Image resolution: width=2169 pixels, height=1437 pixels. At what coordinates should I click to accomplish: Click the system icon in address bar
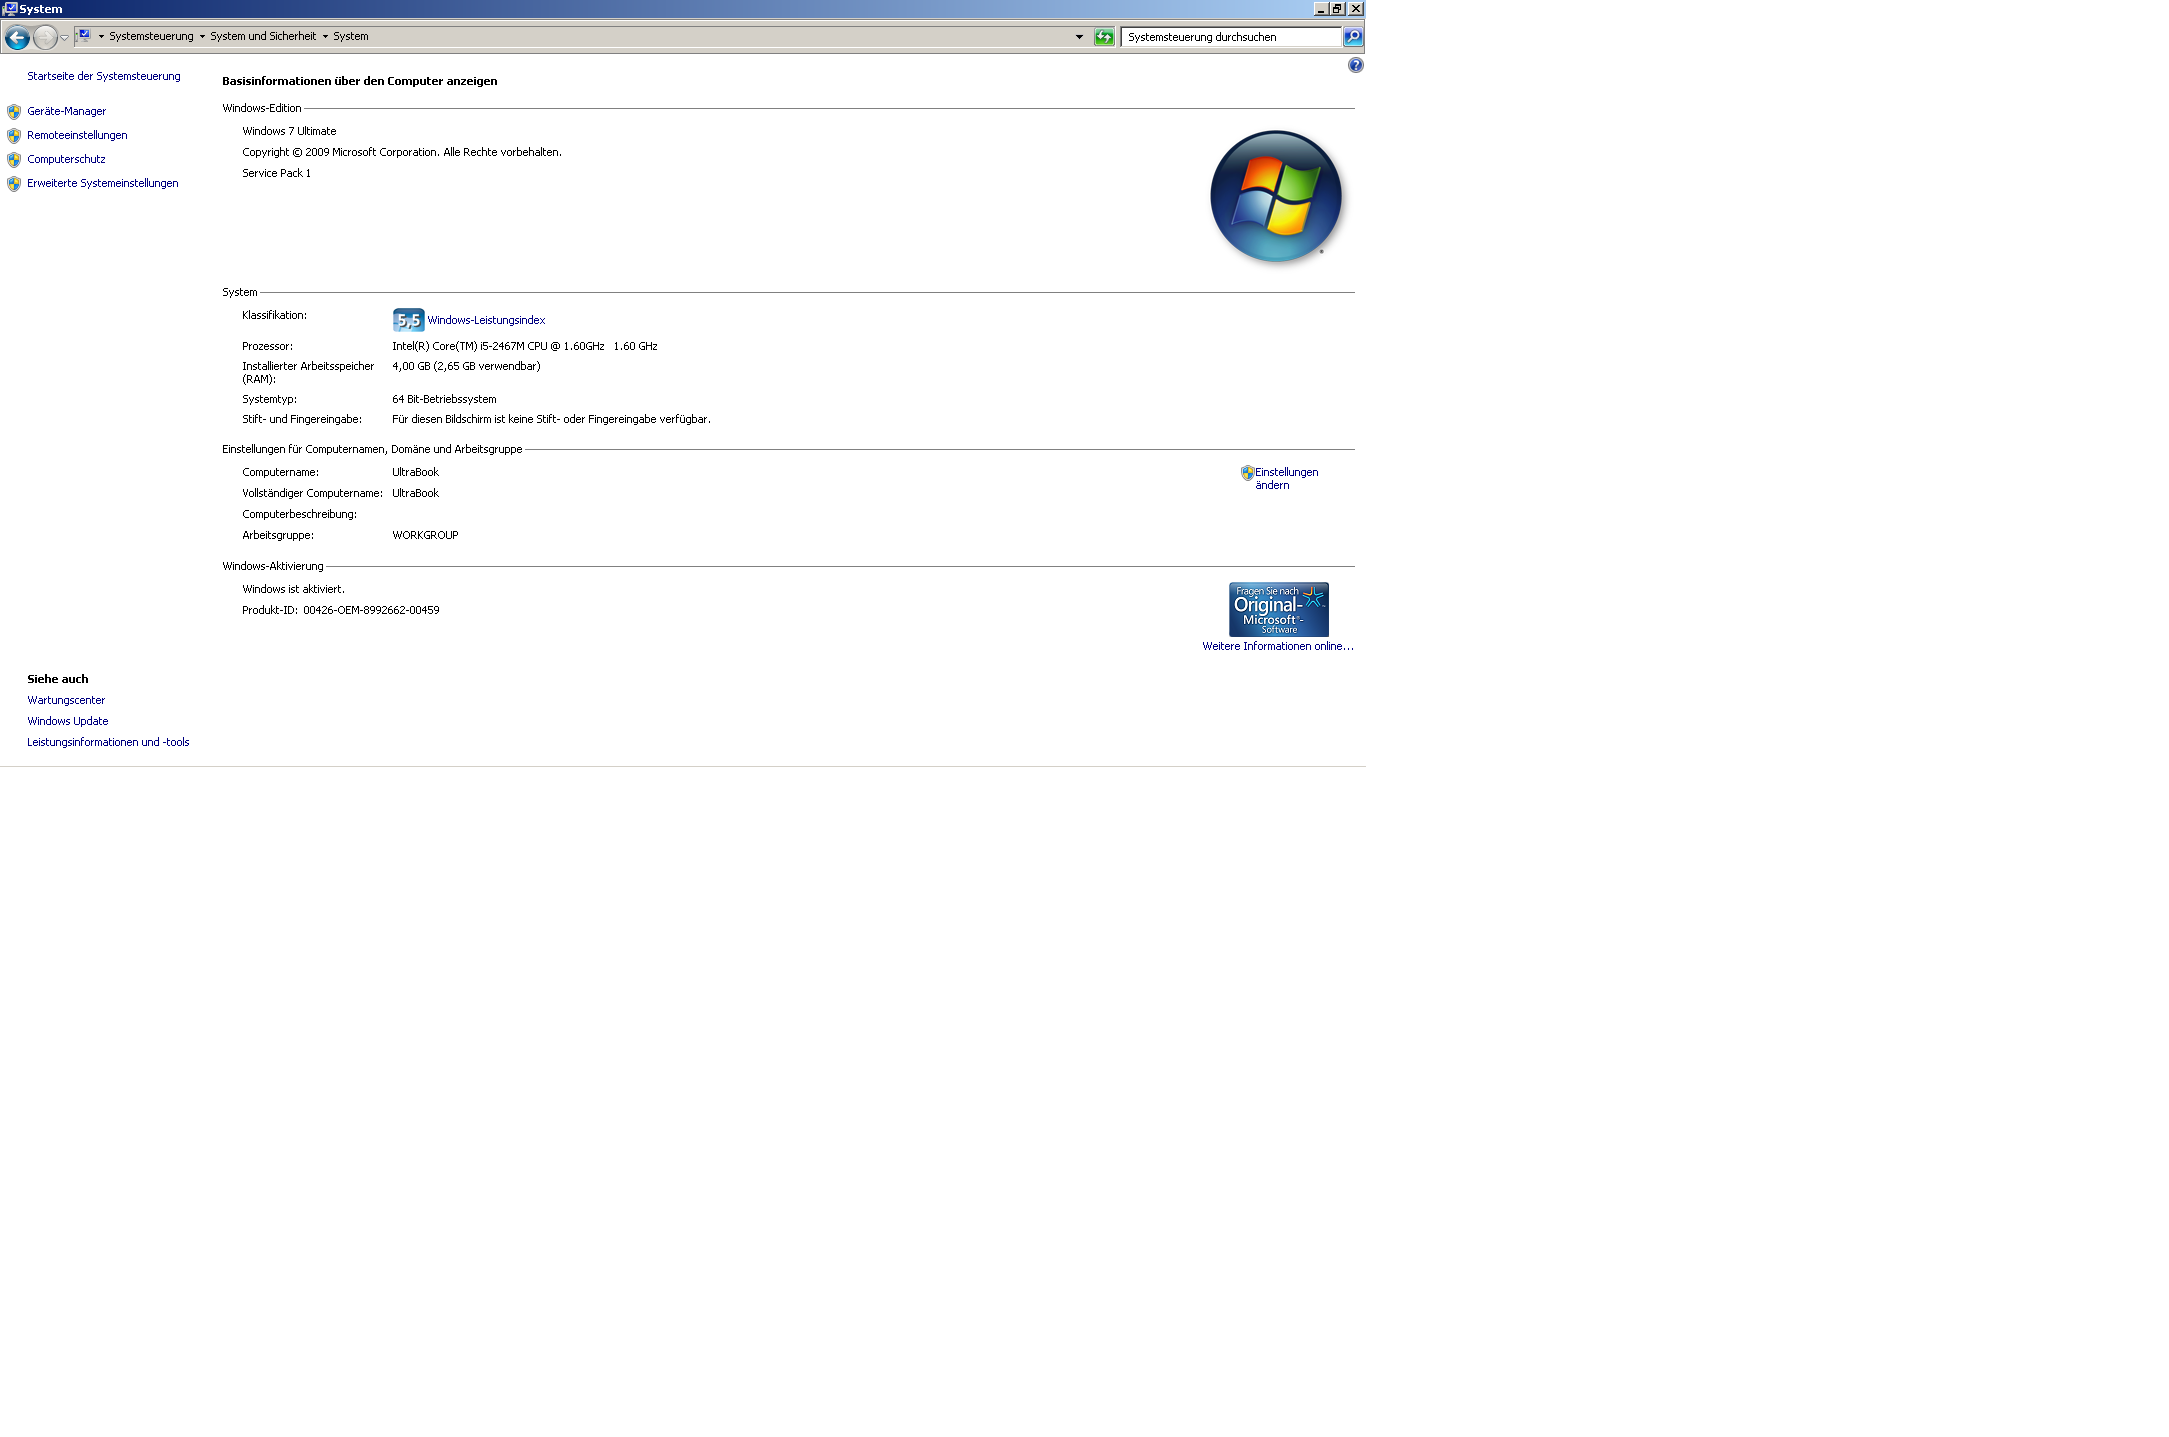tap(85, 36)
